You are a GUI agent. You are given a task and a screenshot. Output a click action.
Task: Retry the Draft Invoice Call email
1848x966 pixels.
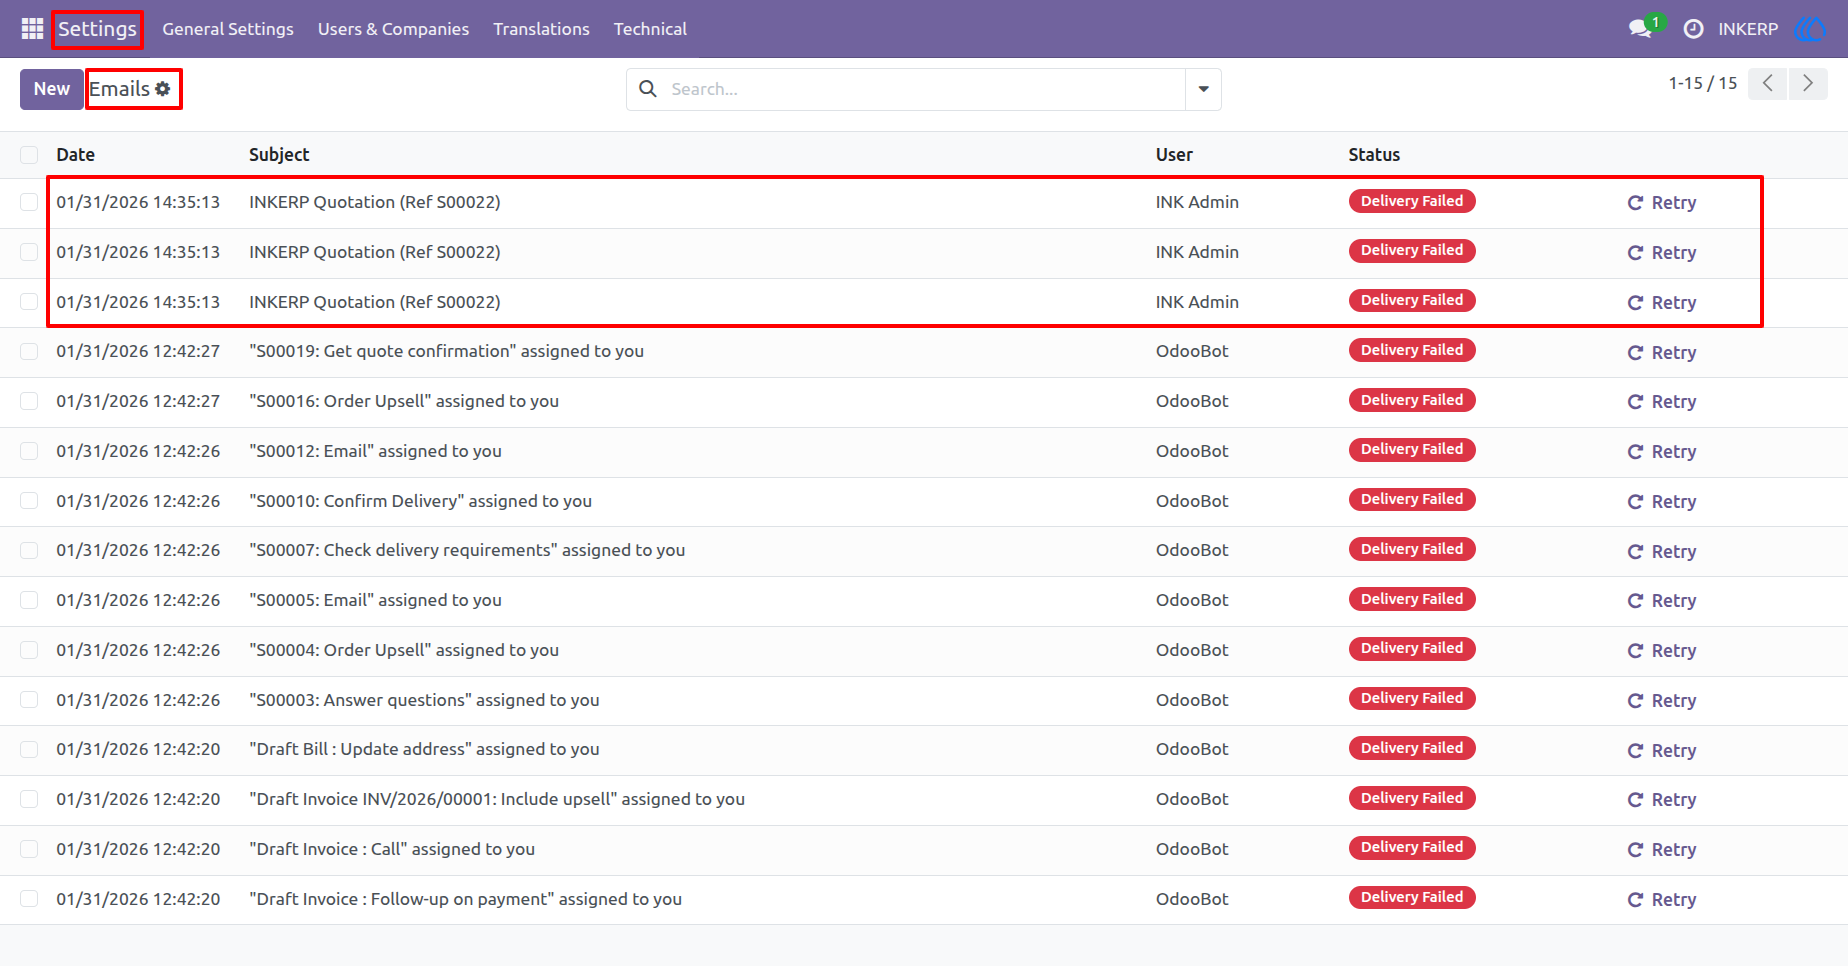pyautogui.click(x=1661, y=849)
